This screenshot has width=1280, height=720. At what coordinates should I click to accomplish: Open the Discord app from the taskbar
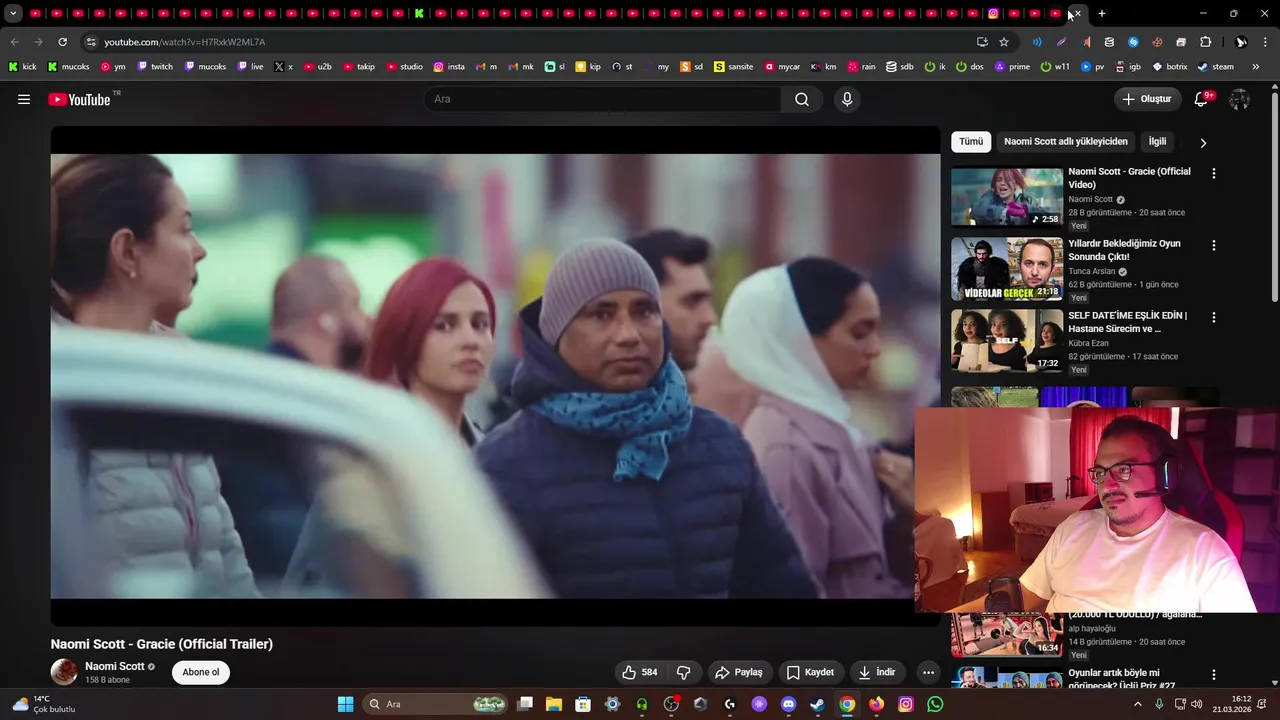(788, 704)
